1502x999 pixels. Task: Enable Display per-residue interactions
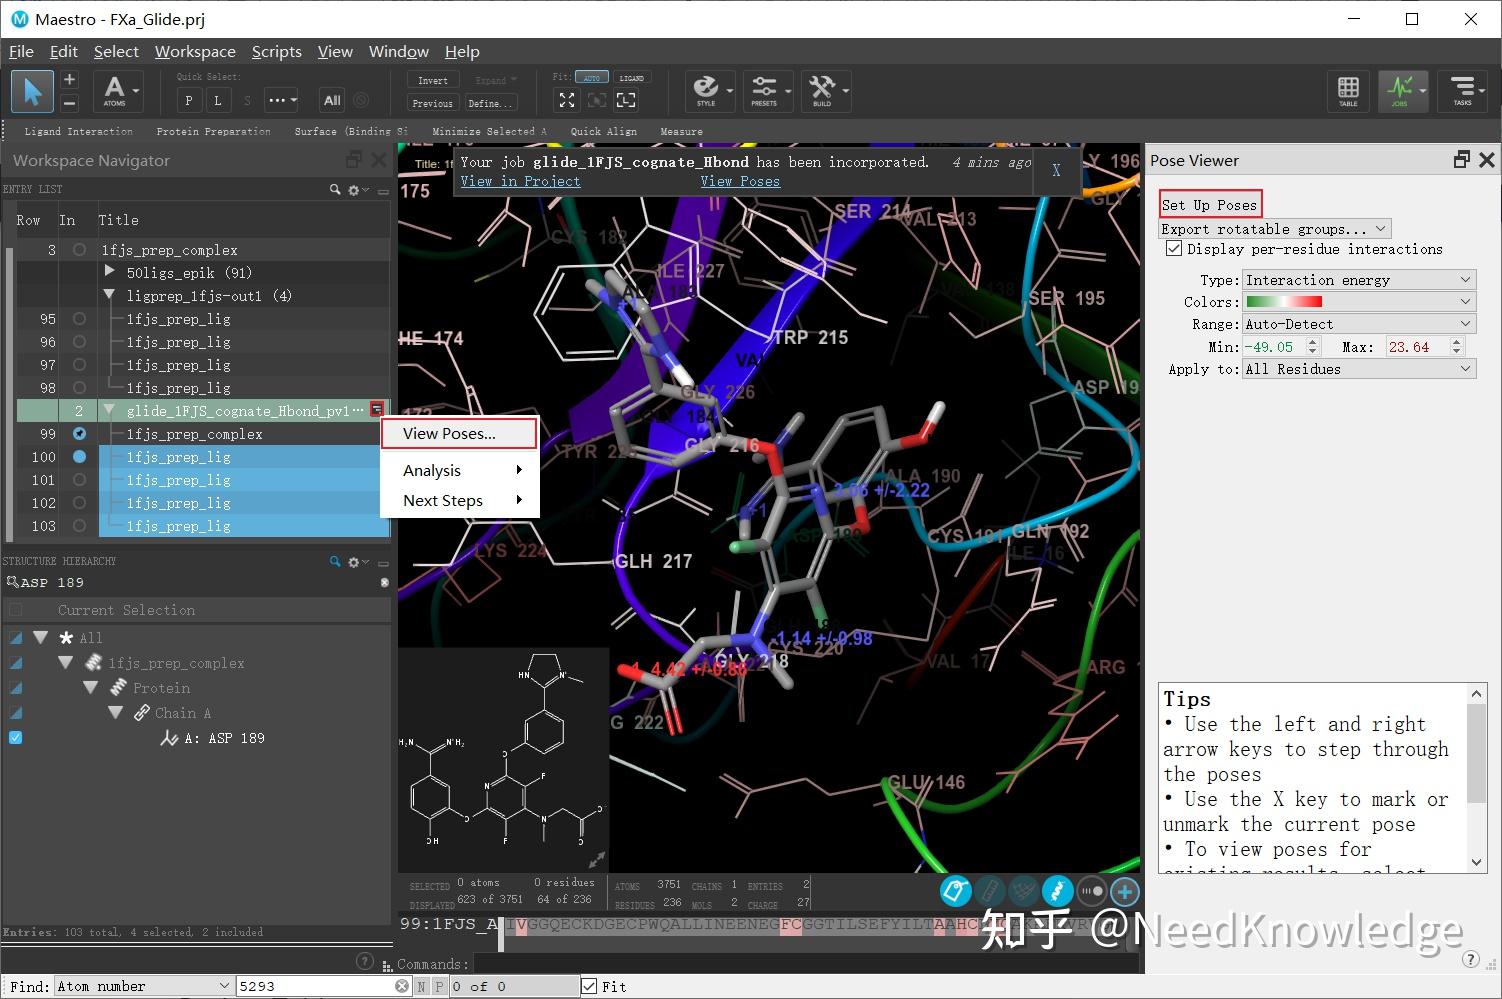1173,249
